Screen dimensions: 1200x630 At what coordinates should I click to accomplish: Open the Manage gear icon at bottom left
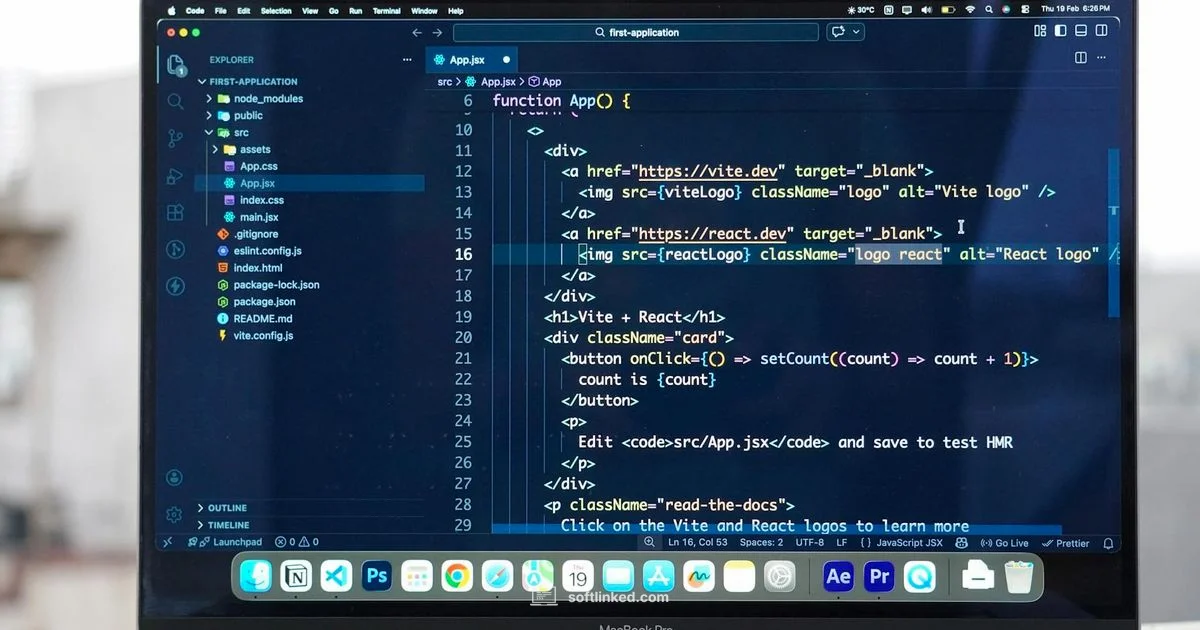point(175,515)
